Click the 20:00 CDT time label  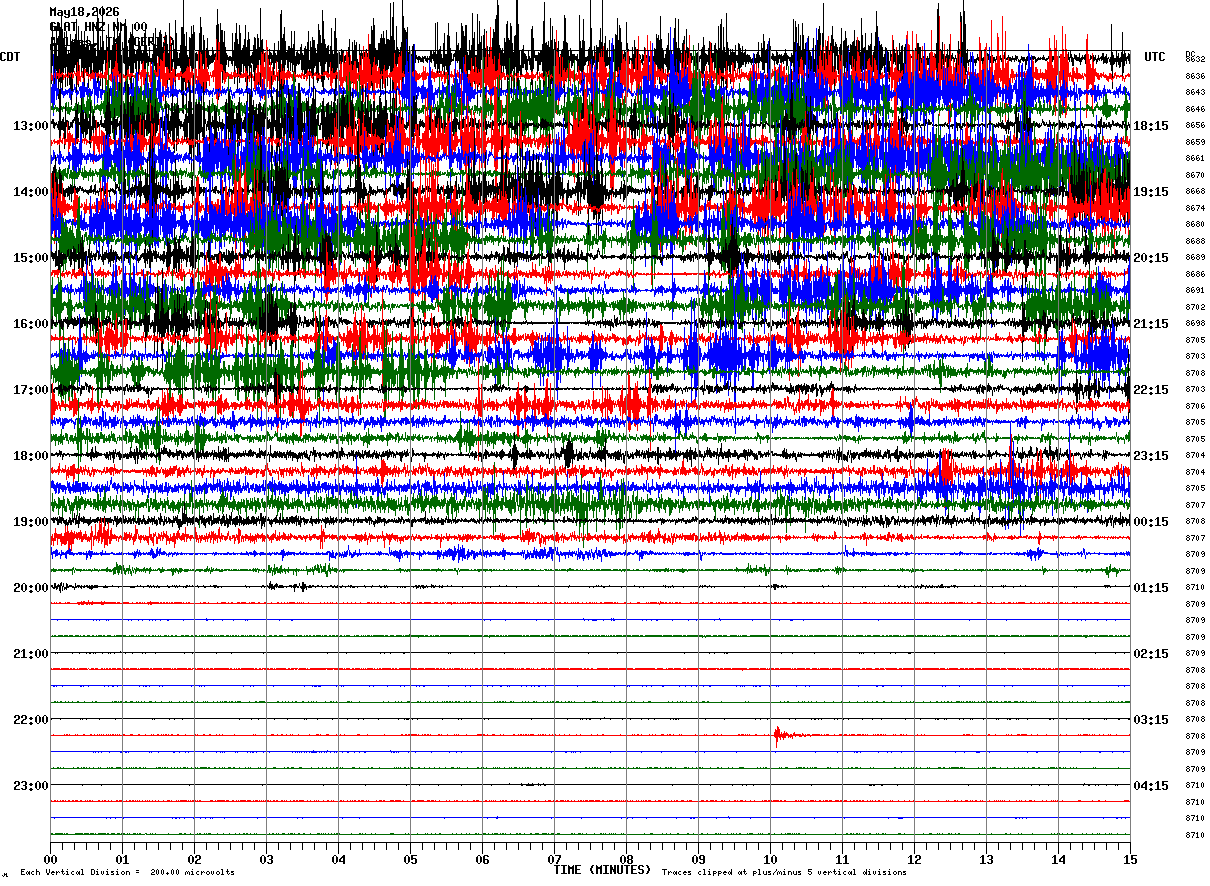[31, 588]
